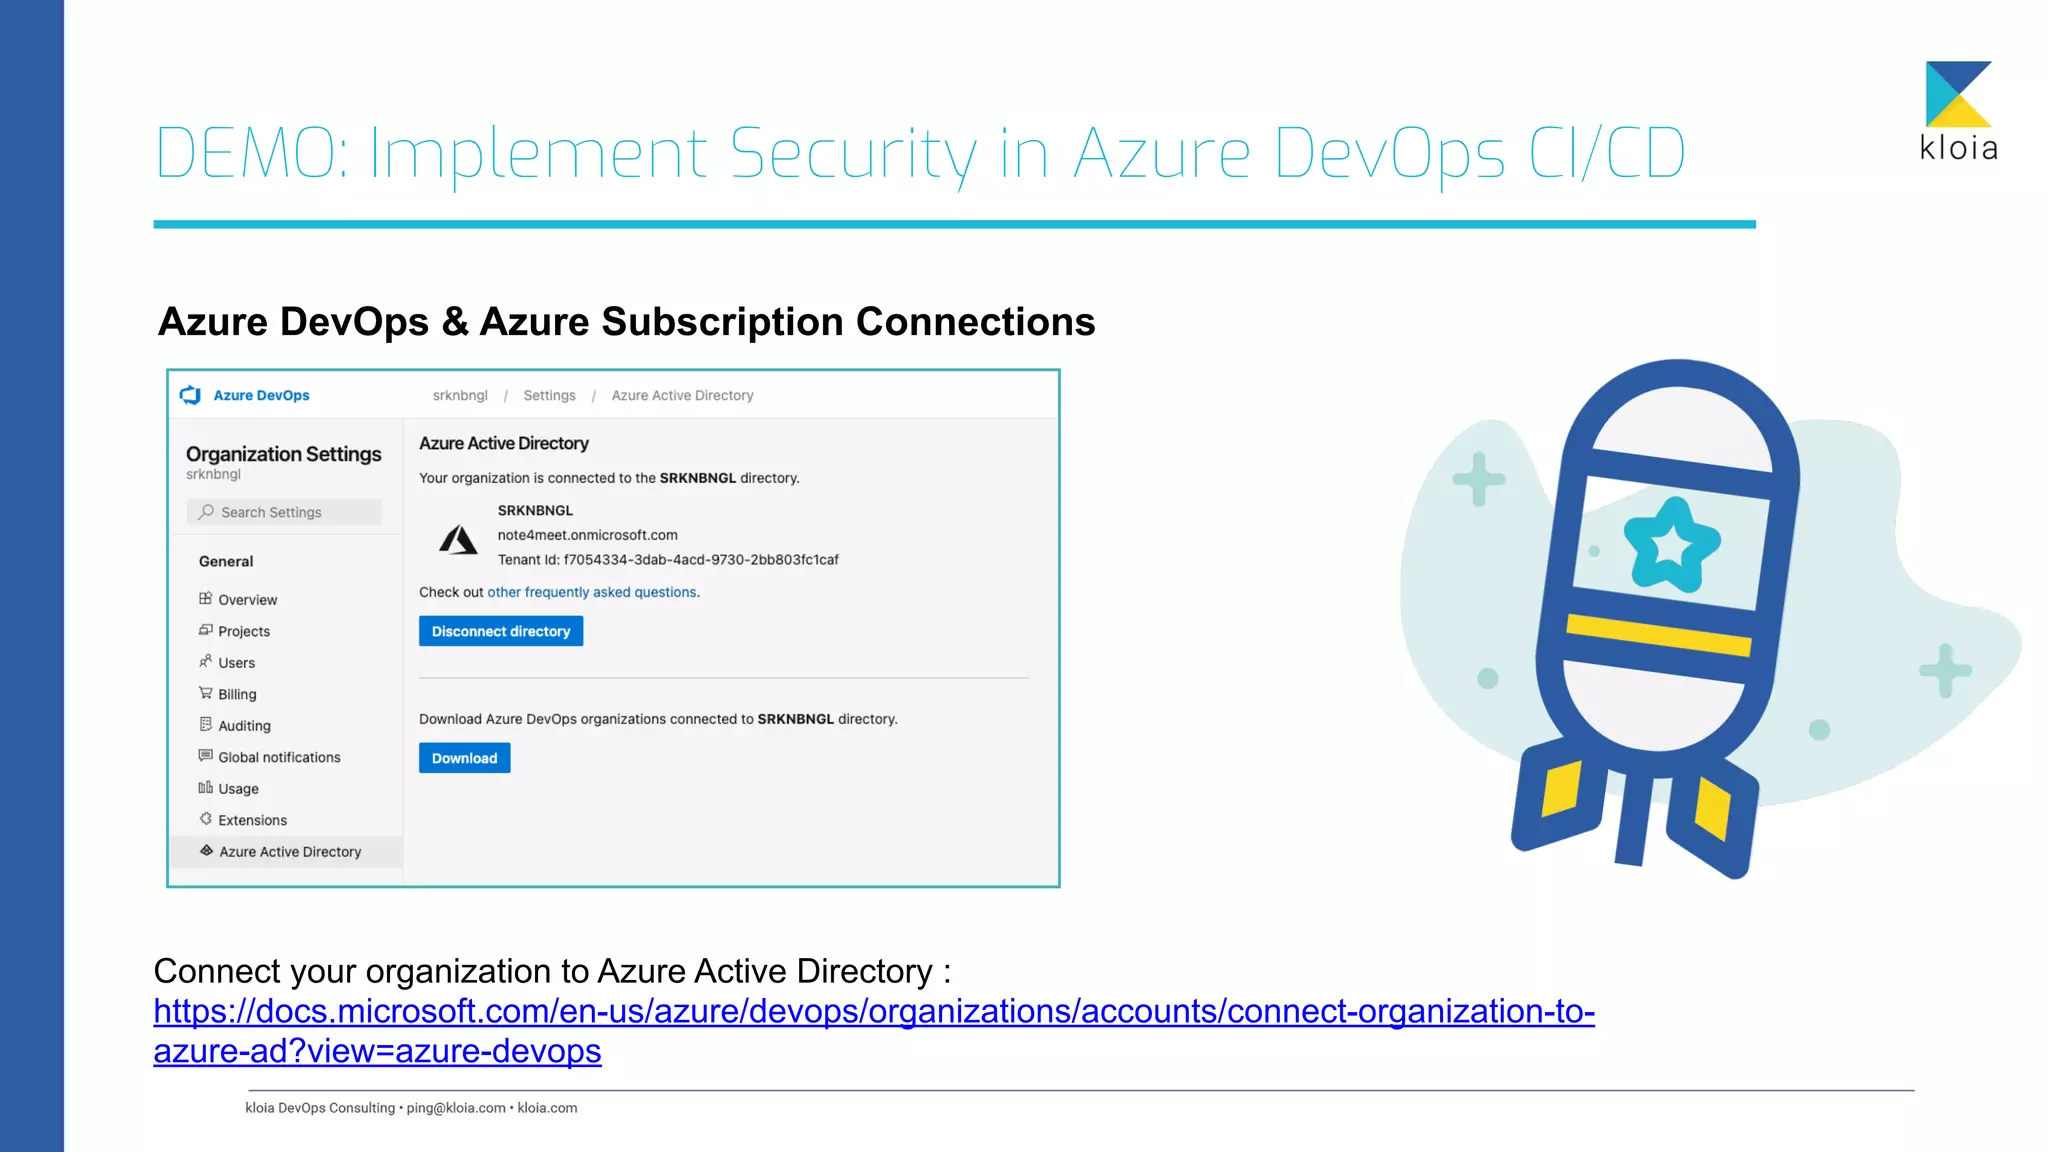Click the Projects icon
Screen dimensions: 2048x1152
coord(205,630)
